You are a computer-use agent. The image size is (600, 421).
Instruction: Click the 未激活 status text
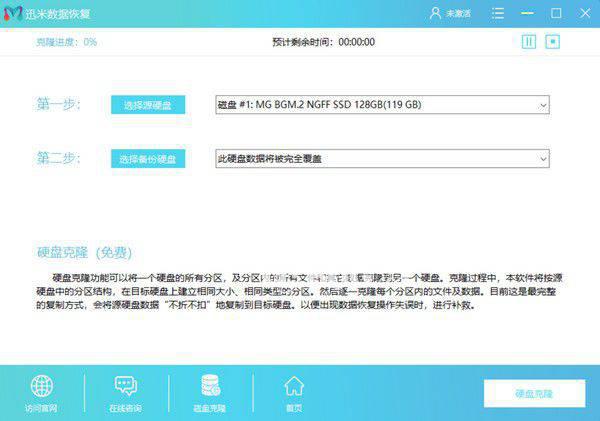pyautogui.click(x=458, y=14)
